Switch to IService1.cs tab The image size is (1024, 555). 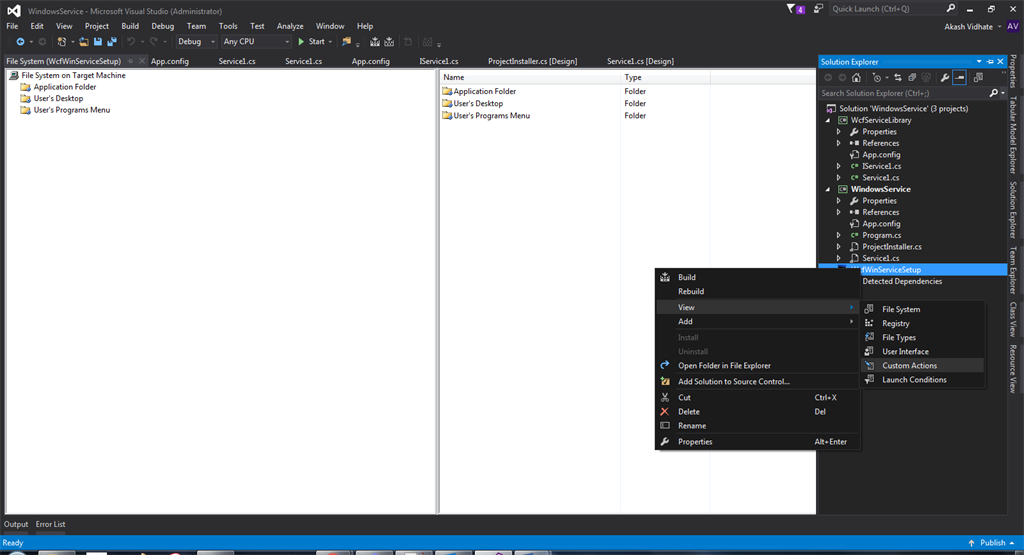click(439, 61)
